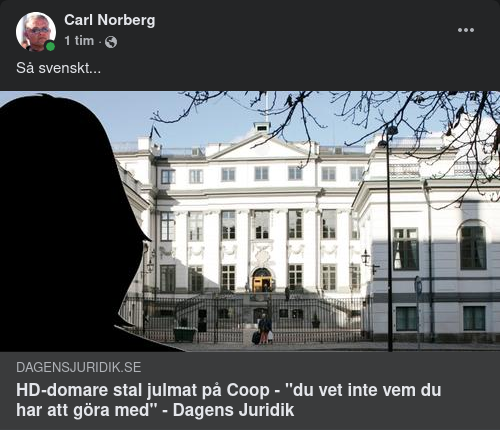Click the globe public audience icon
Image resolution: width=500 pixels, height=430 pixels.
point(111,42)
